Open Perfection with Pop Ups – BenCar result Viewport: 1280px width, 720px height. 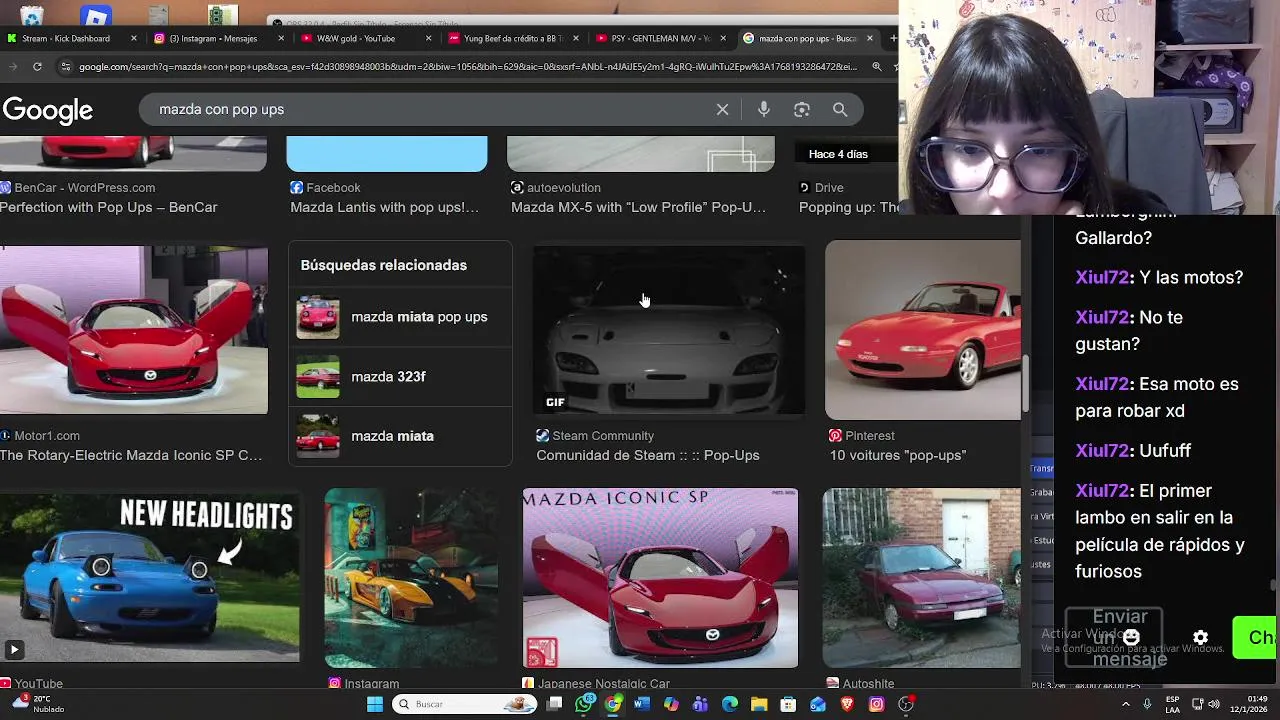click(108, 207)
